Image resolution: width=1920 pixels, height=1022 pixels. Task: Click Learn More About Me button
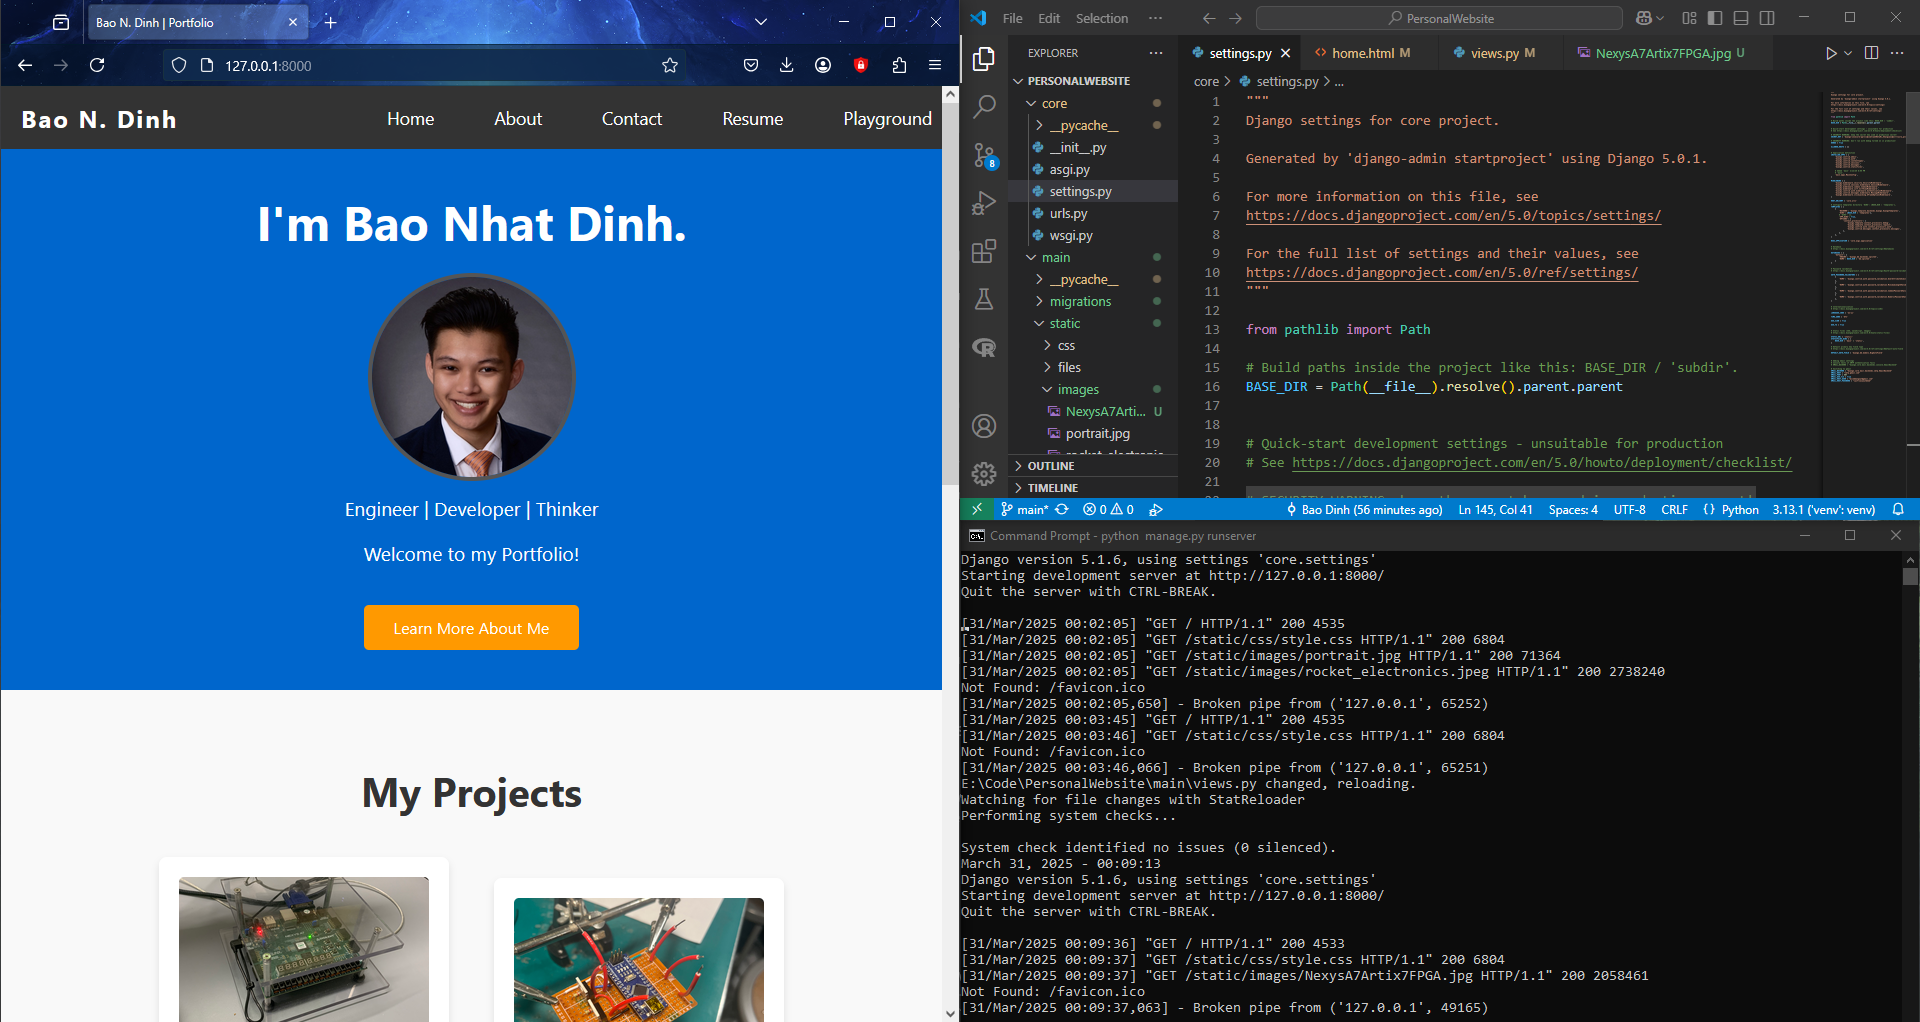471,628
